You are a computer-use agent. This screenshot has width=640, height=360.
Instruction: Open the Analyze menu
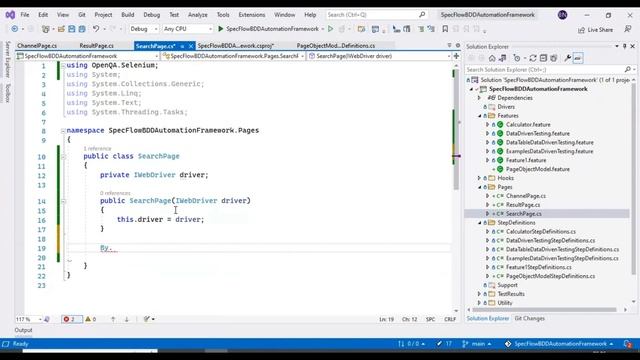(198, 15)
